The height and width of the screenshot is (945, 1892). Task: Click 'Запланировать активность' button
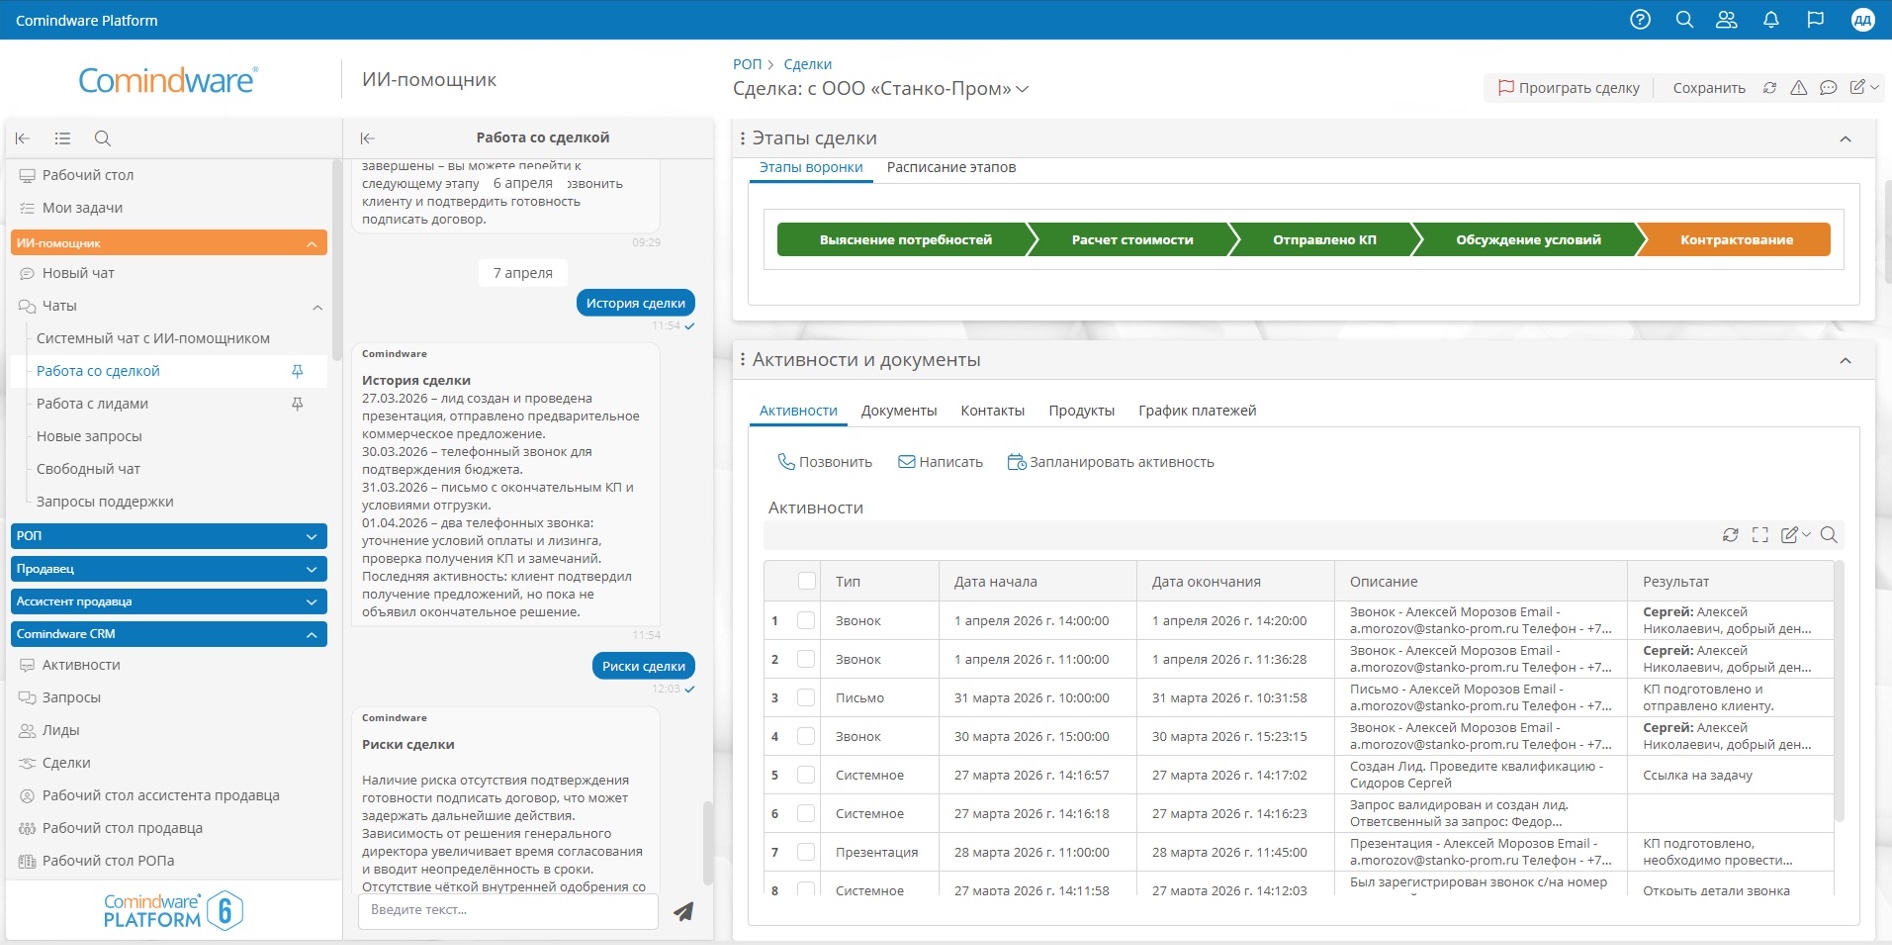1111,462
